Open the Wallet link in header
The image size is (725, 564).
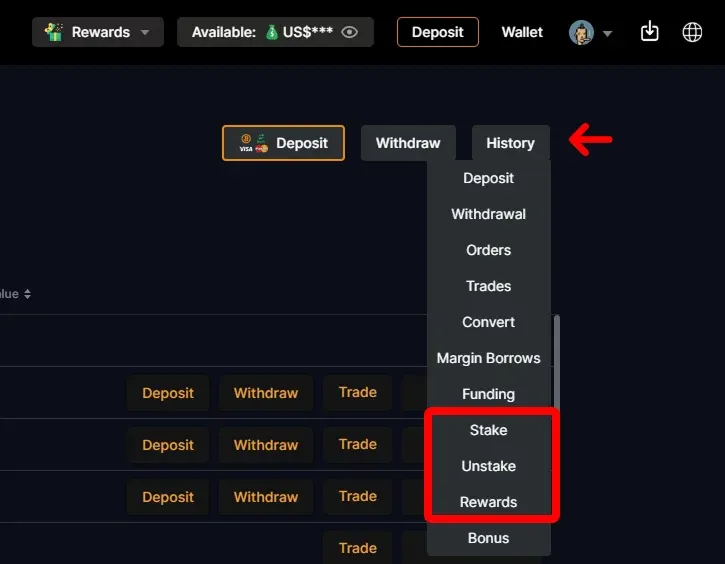pyautogui.click(x=522, y=32)
